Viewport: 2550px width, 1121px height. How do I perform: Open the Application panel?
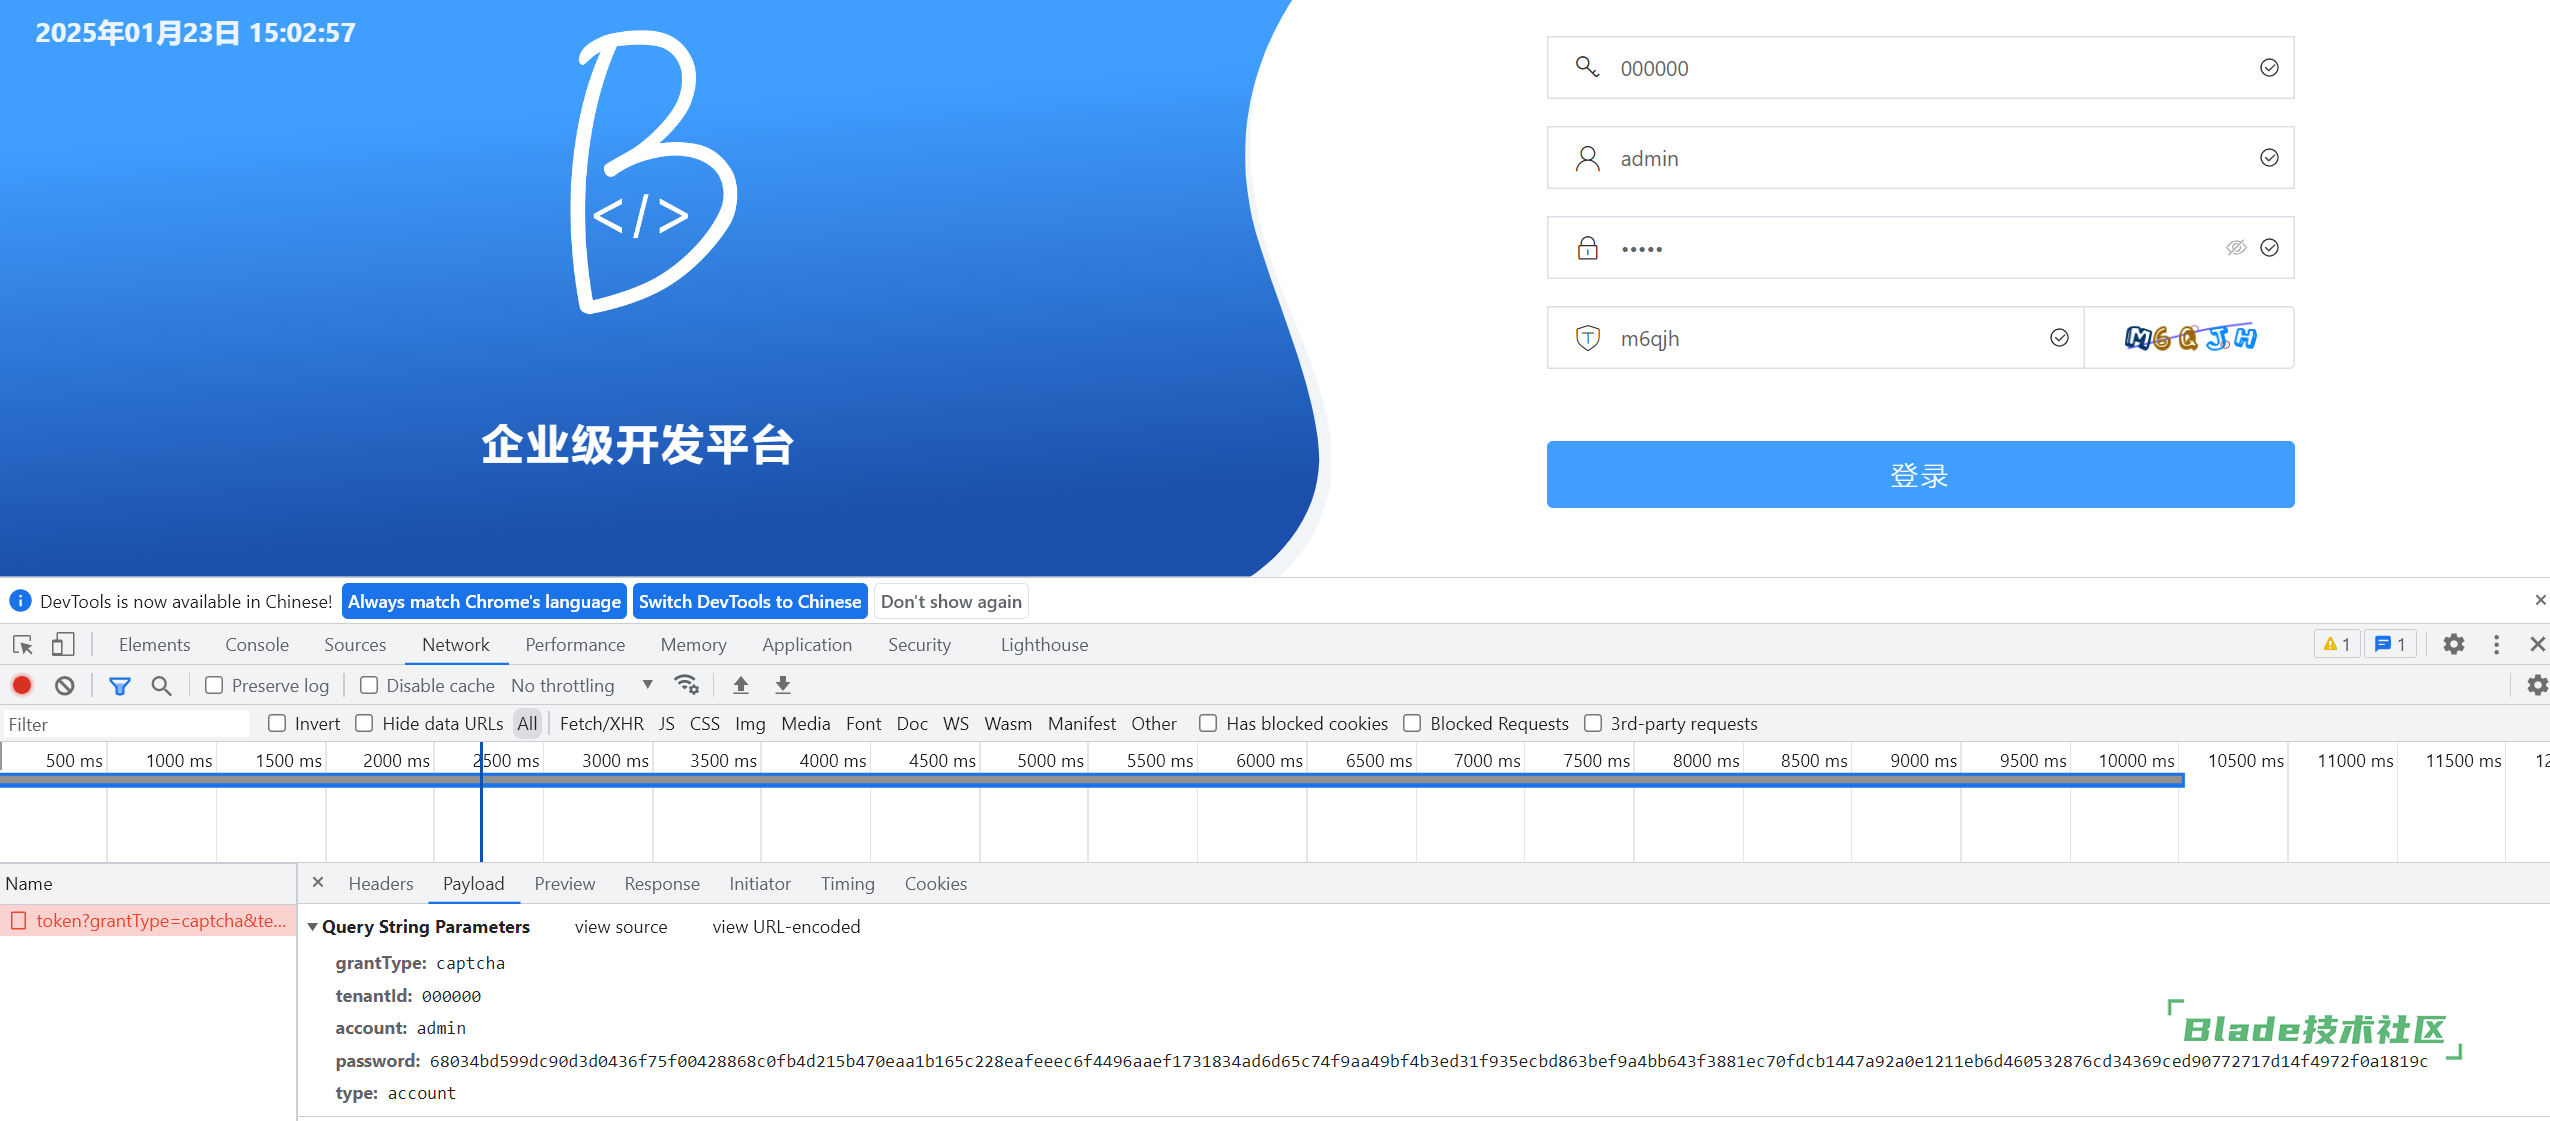(807, 645)
